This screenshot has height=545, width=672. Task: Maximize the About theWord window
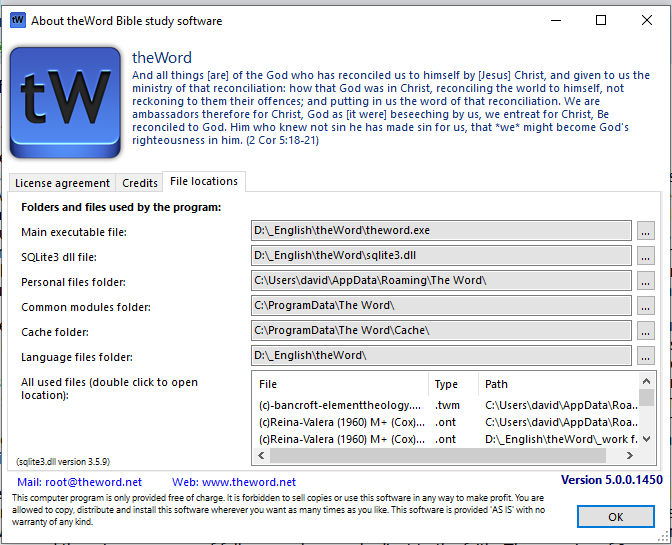point(601,20)
